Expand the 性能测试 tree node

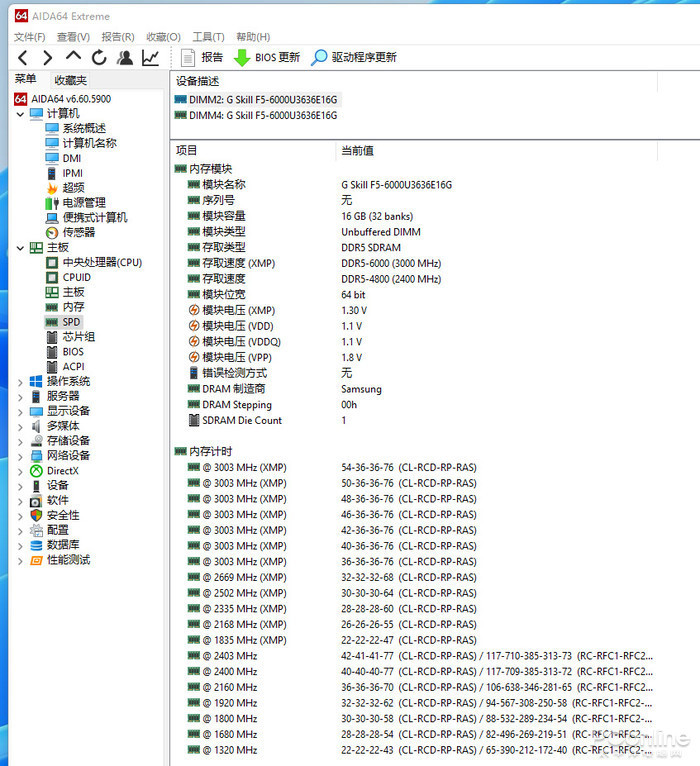coord(20,561)
